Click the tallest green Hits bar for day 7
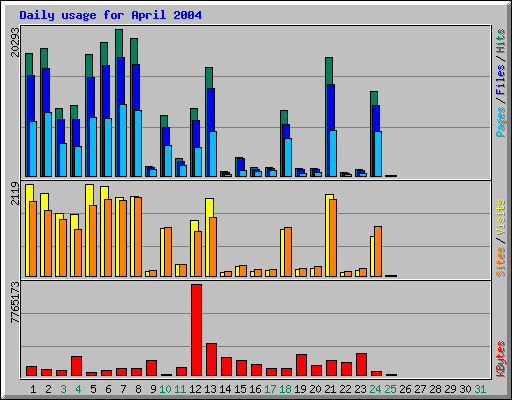The image size is (512, 400). (119, 43)
